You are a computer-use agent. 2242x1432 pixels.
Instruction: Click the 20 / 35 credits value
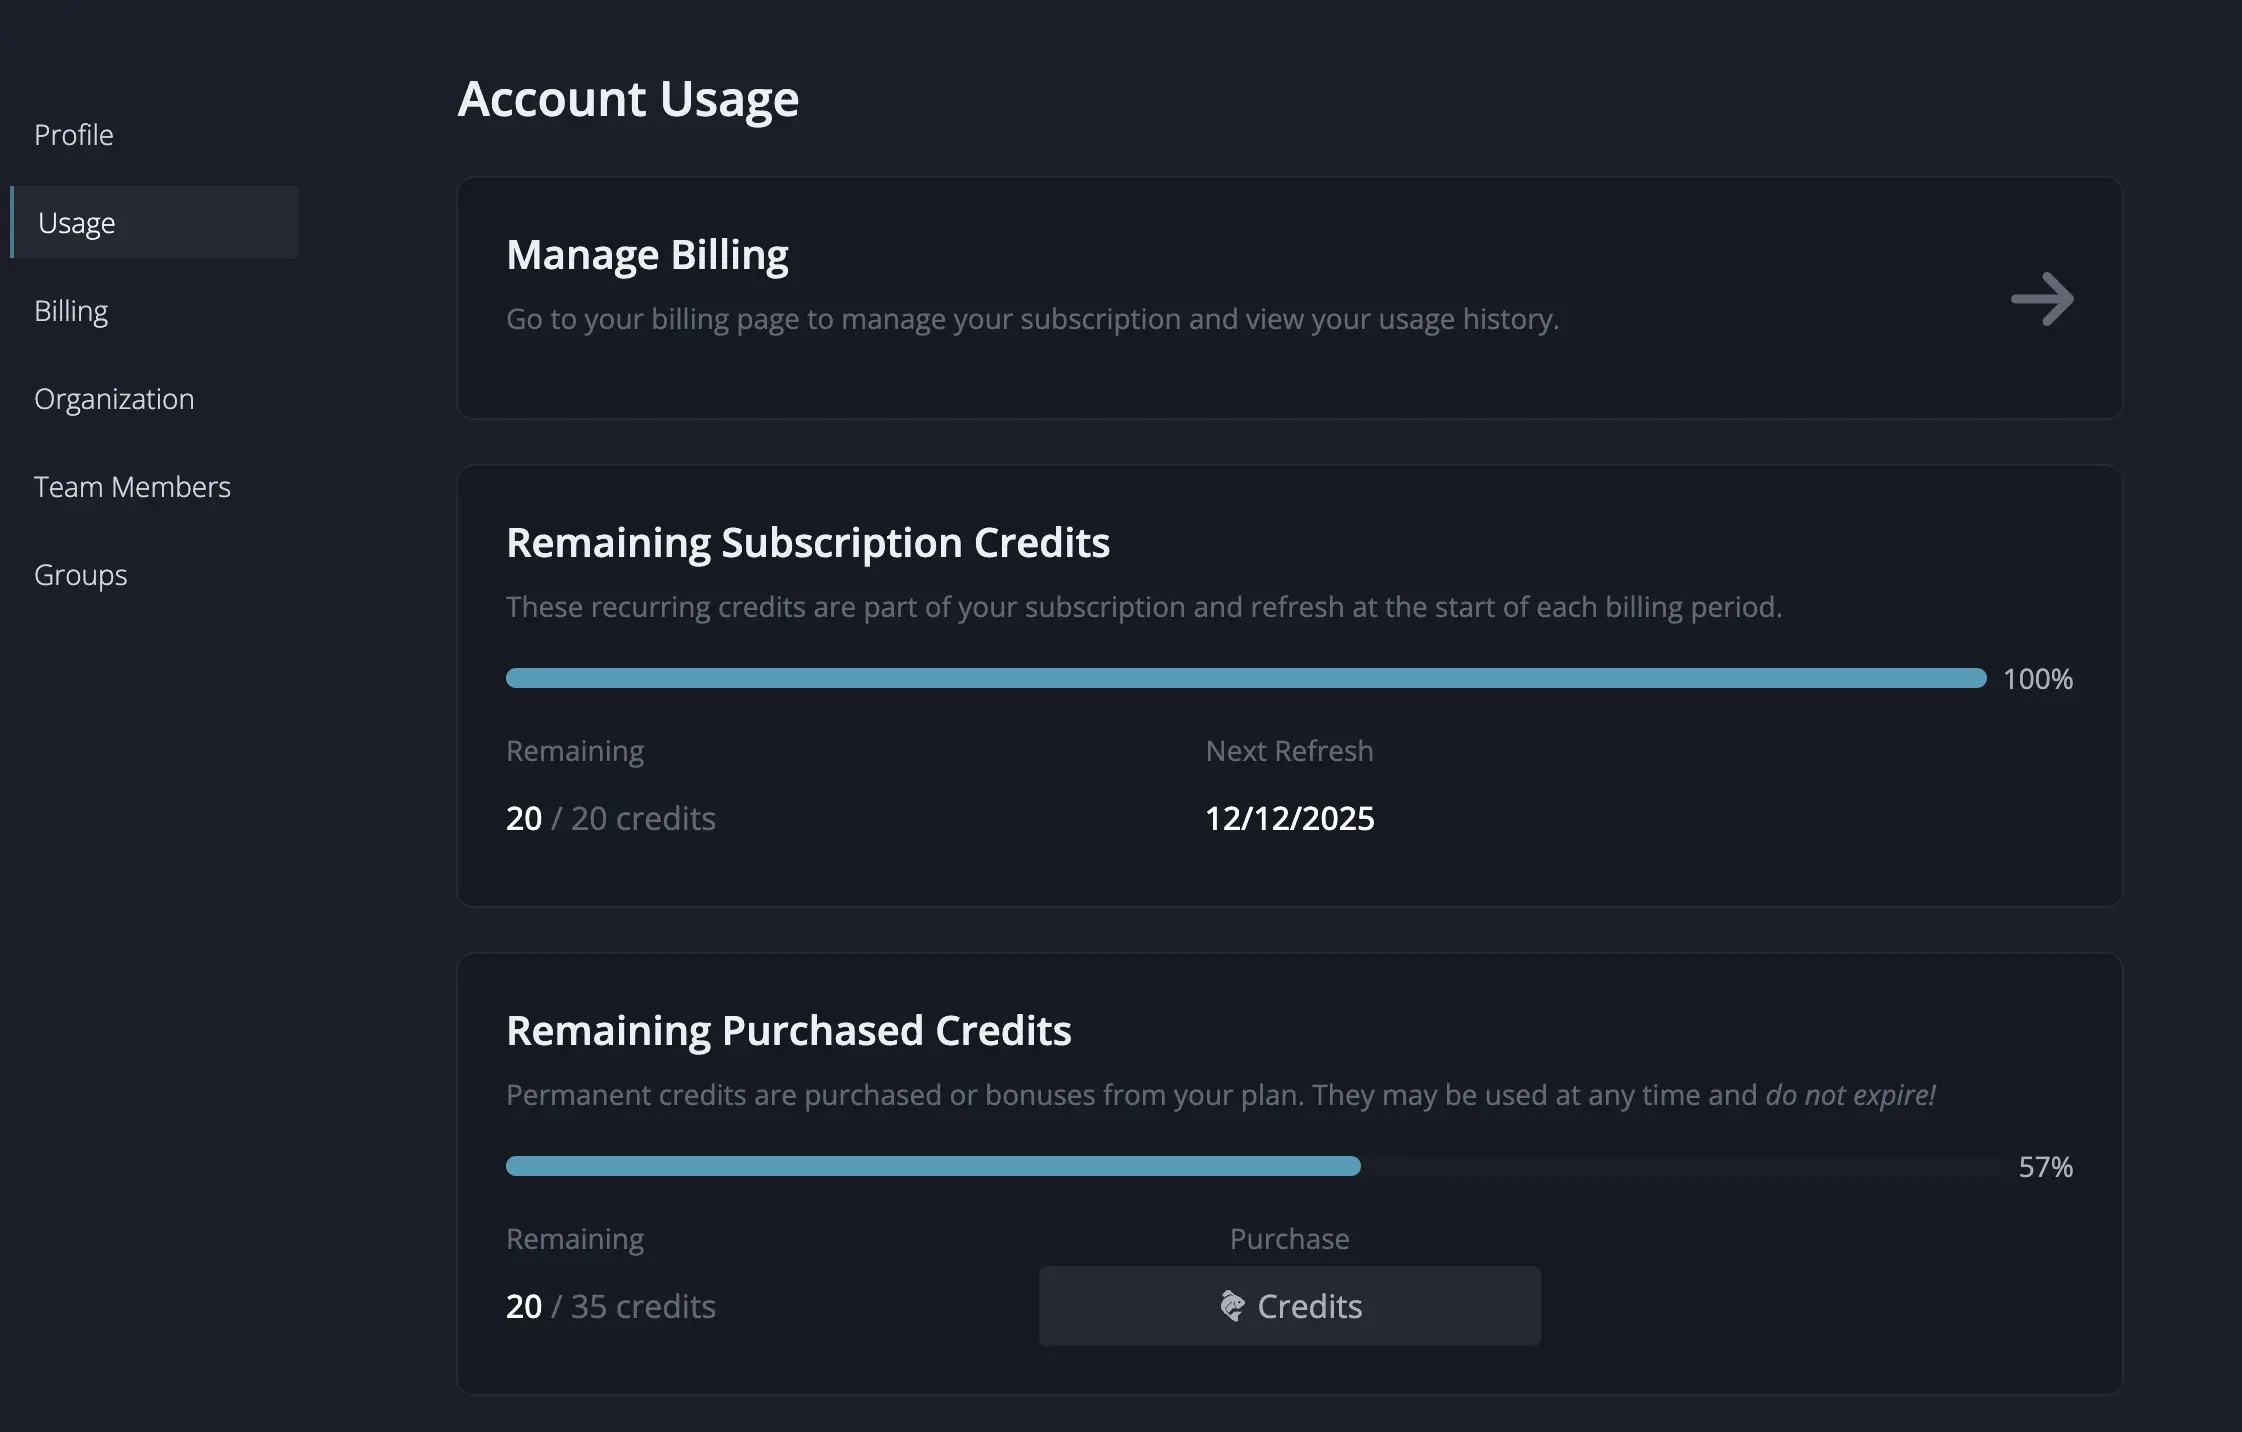(610, 1306)
